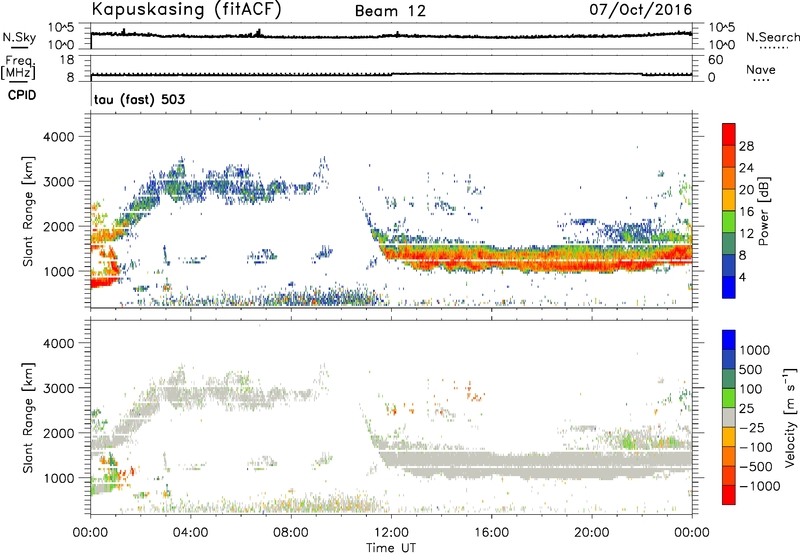Select the CPID row label

[x=22, y=95]
